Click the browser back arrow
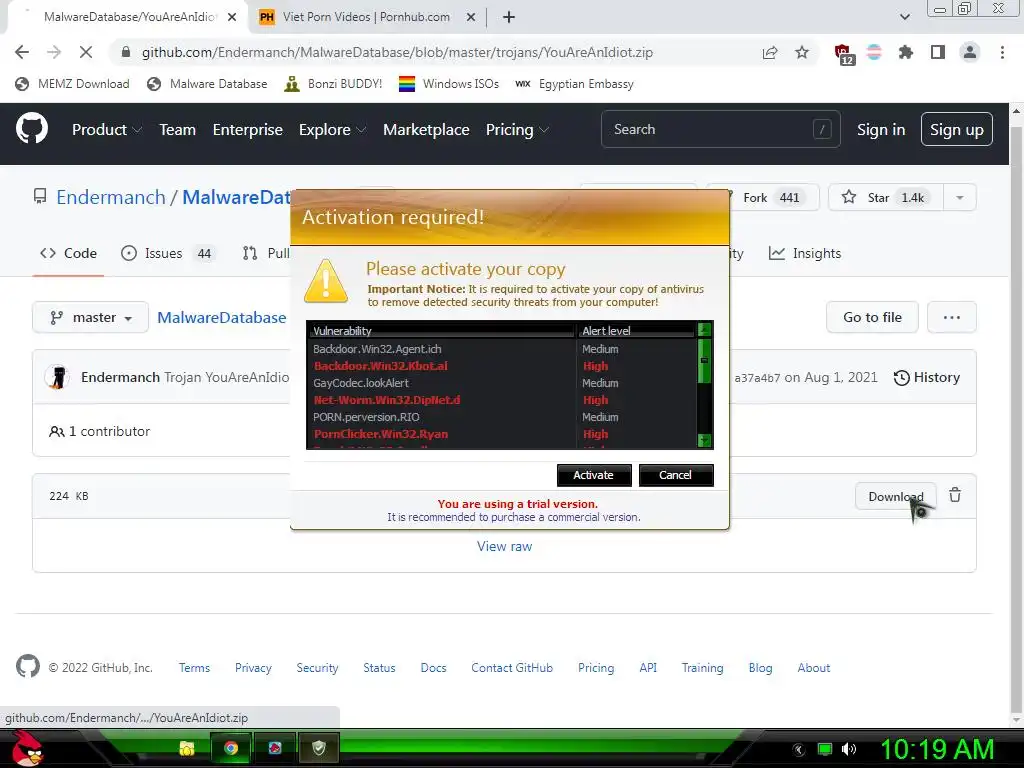 point(22,52)
